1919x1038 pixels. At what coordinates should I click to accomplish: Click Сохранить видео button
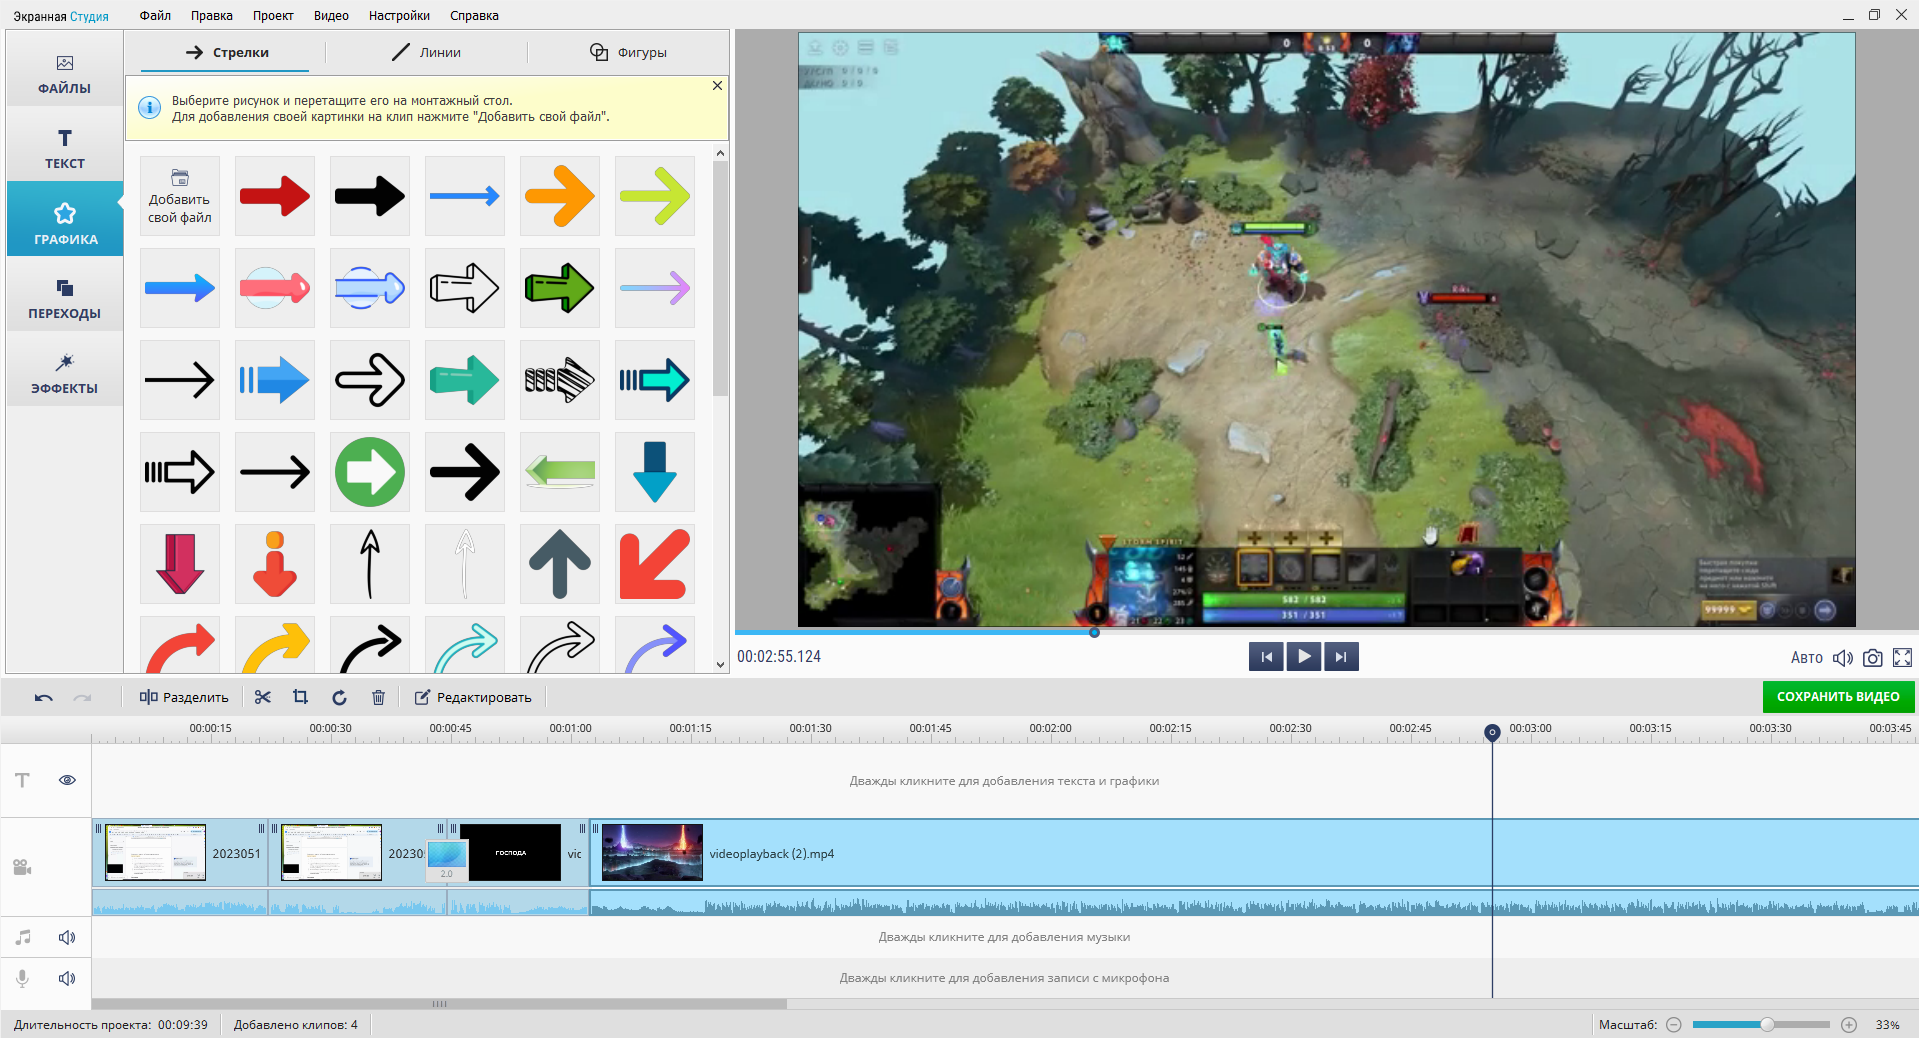point(1838,697)
